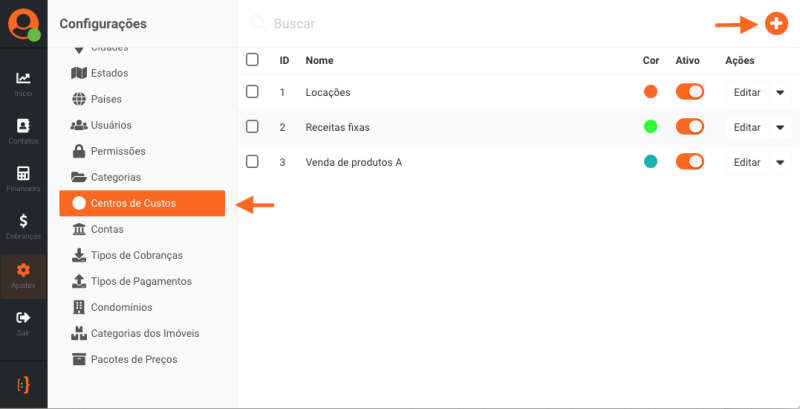Click the orange plus add button
Viewport: 800px width, 409px height.
point(775,23)
